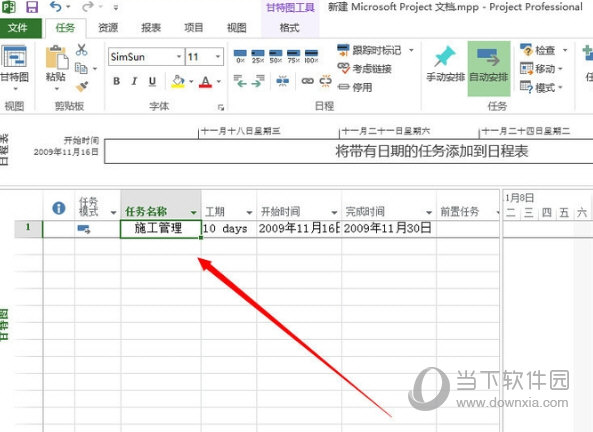
Task: Select the 施工管理 task name cell
Action: click(x=160, y=229)
